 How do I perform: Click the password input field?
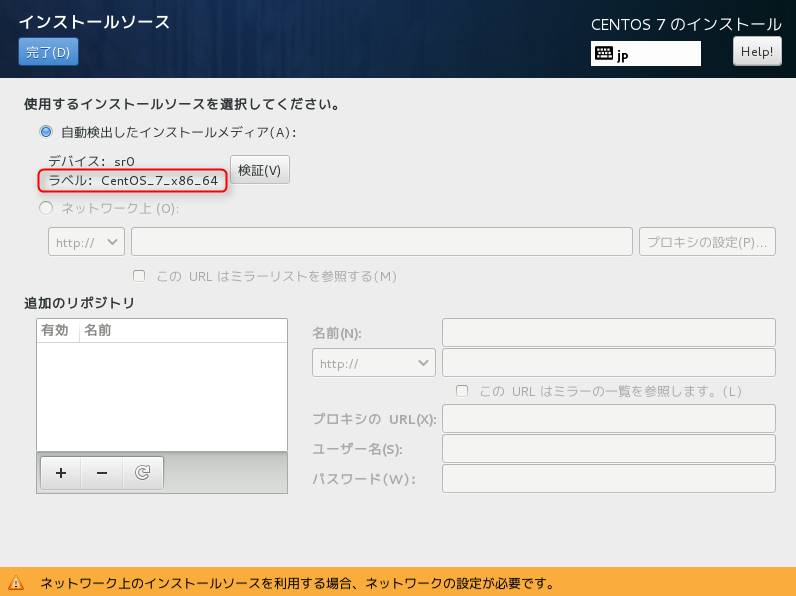coord(608,479)
